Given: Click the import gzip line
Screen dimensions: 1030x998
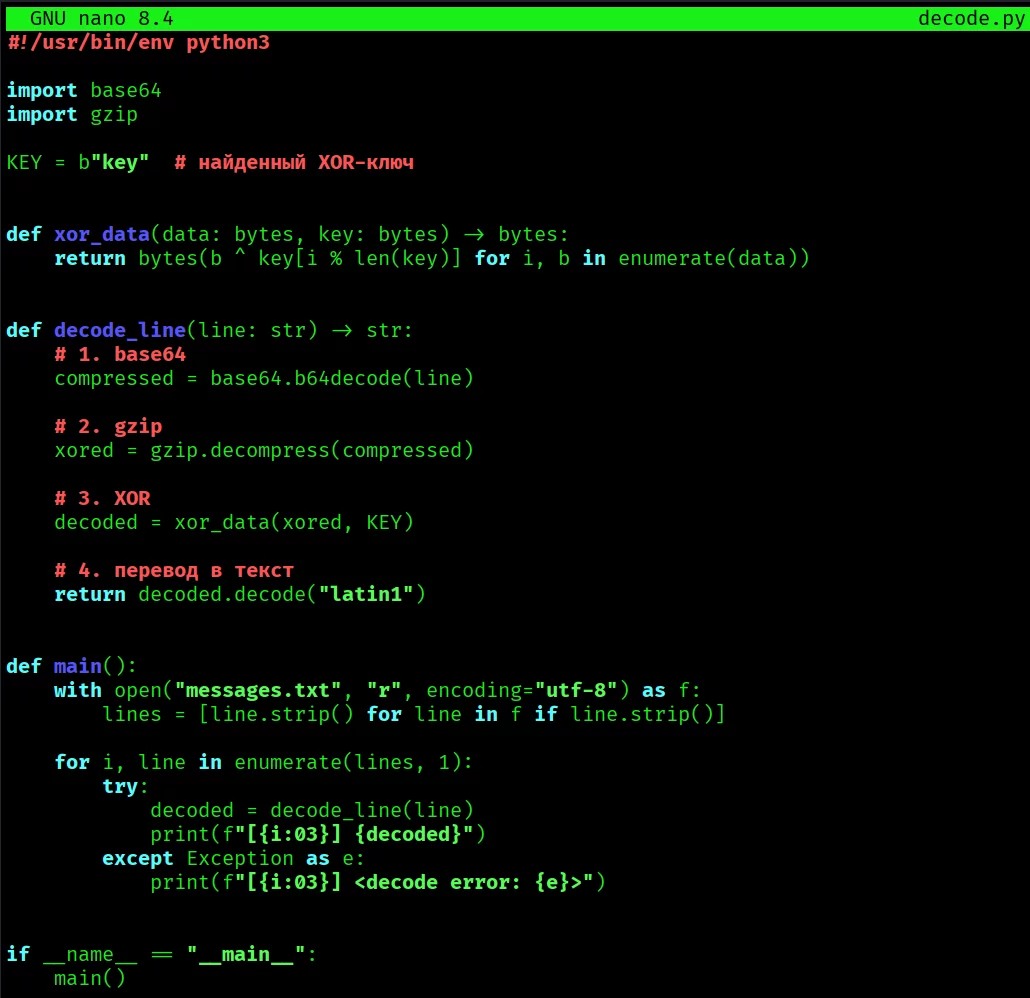Looking at the screenshot, I should pos(72,115).
